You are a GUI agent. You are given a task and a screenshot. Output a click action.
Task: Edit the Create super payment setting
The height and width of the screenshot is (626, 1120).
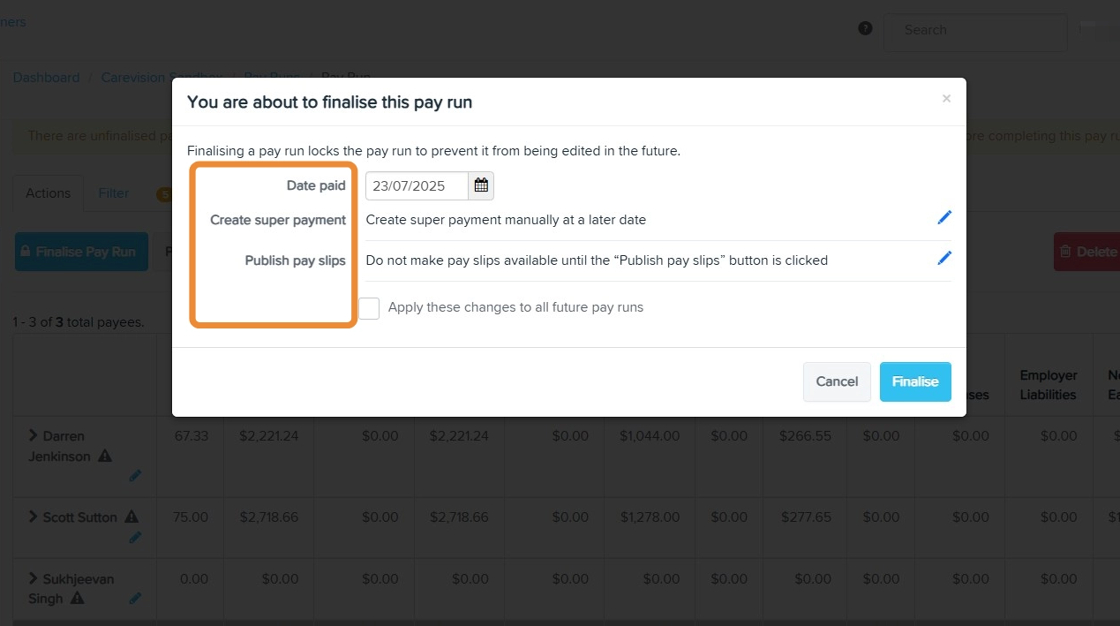point(944,218)
